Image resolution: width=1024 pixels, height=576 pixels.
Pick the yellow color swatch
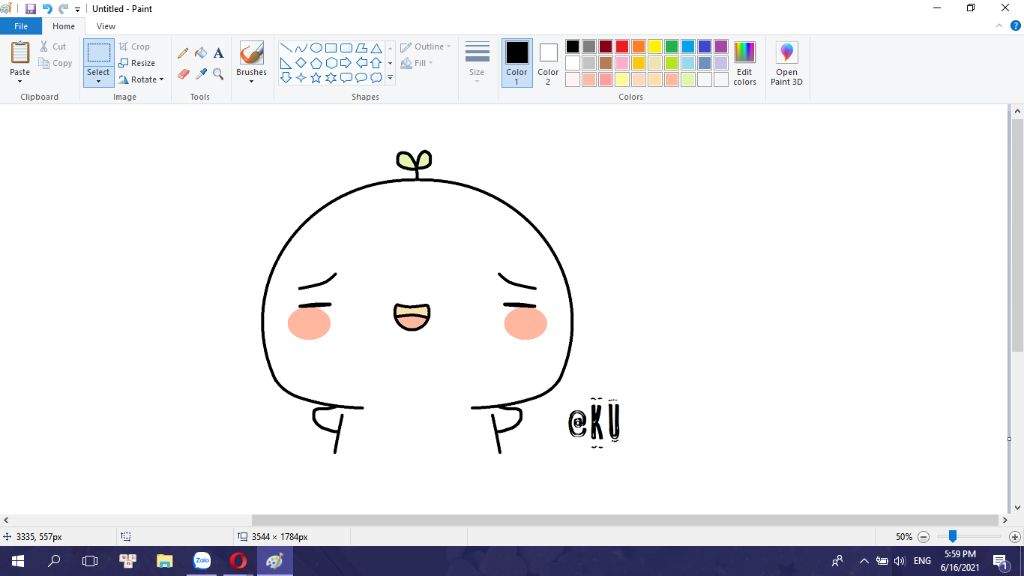[655, 46]
